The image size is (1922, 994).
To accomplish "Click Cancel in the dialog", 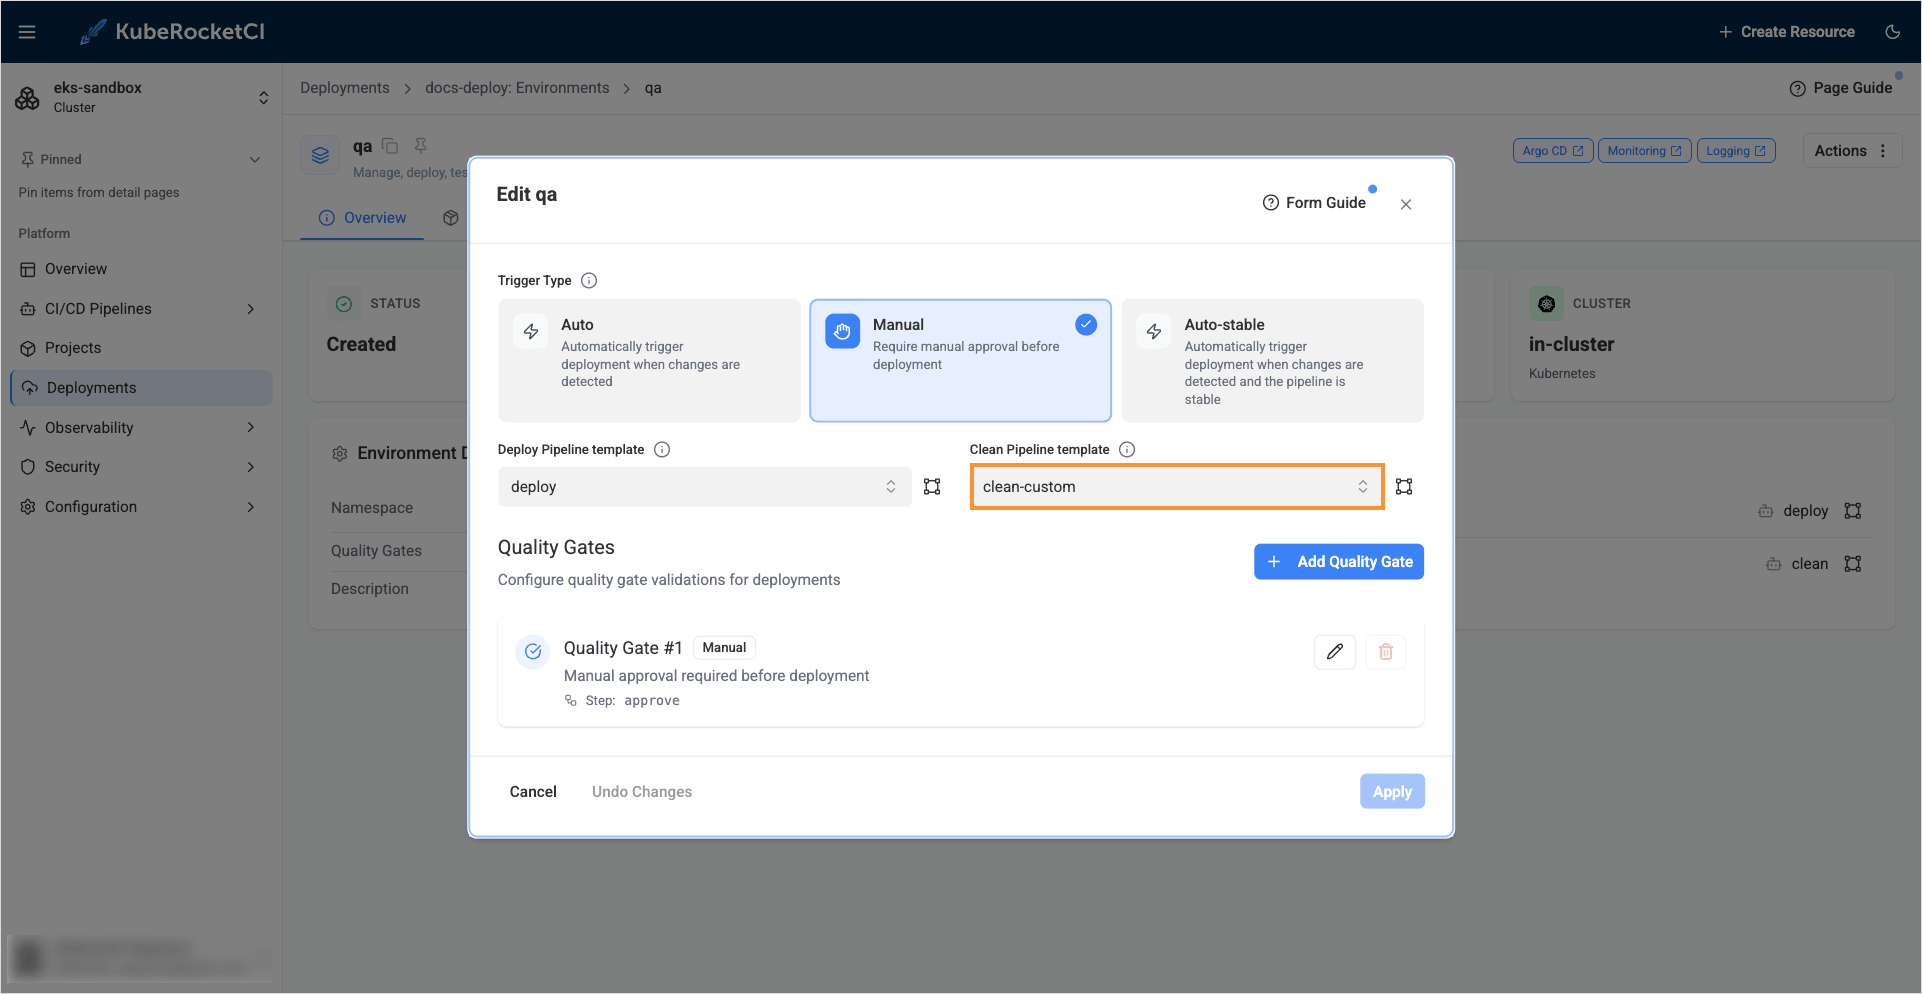I will point(533,792).
